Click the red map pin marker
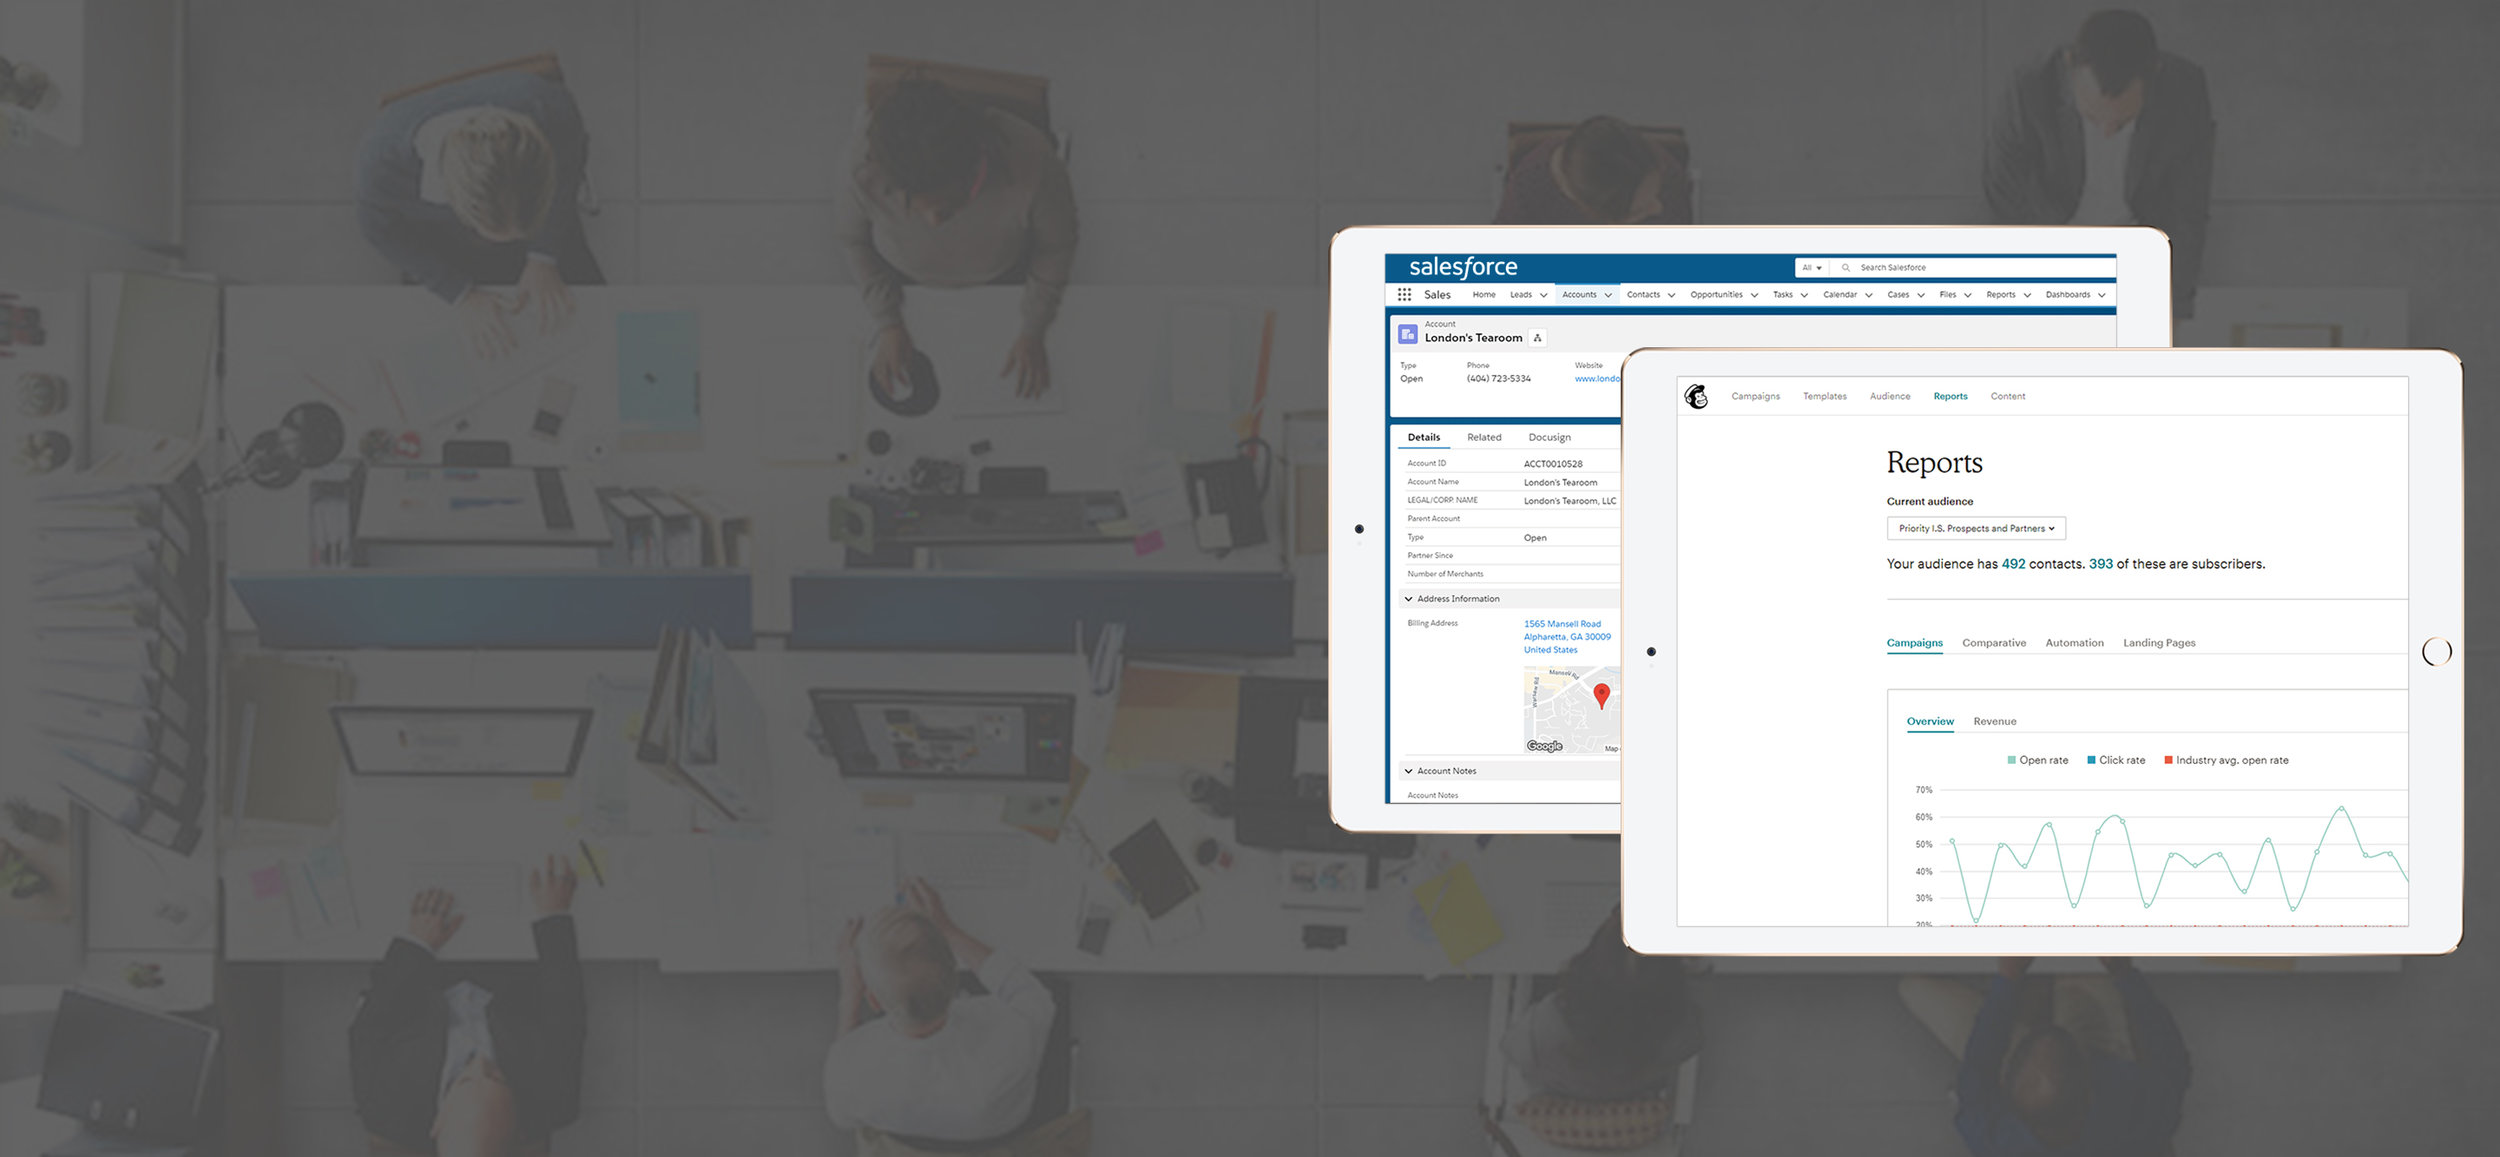The image size is (2500, 1157). click(x=1601, y=696)
